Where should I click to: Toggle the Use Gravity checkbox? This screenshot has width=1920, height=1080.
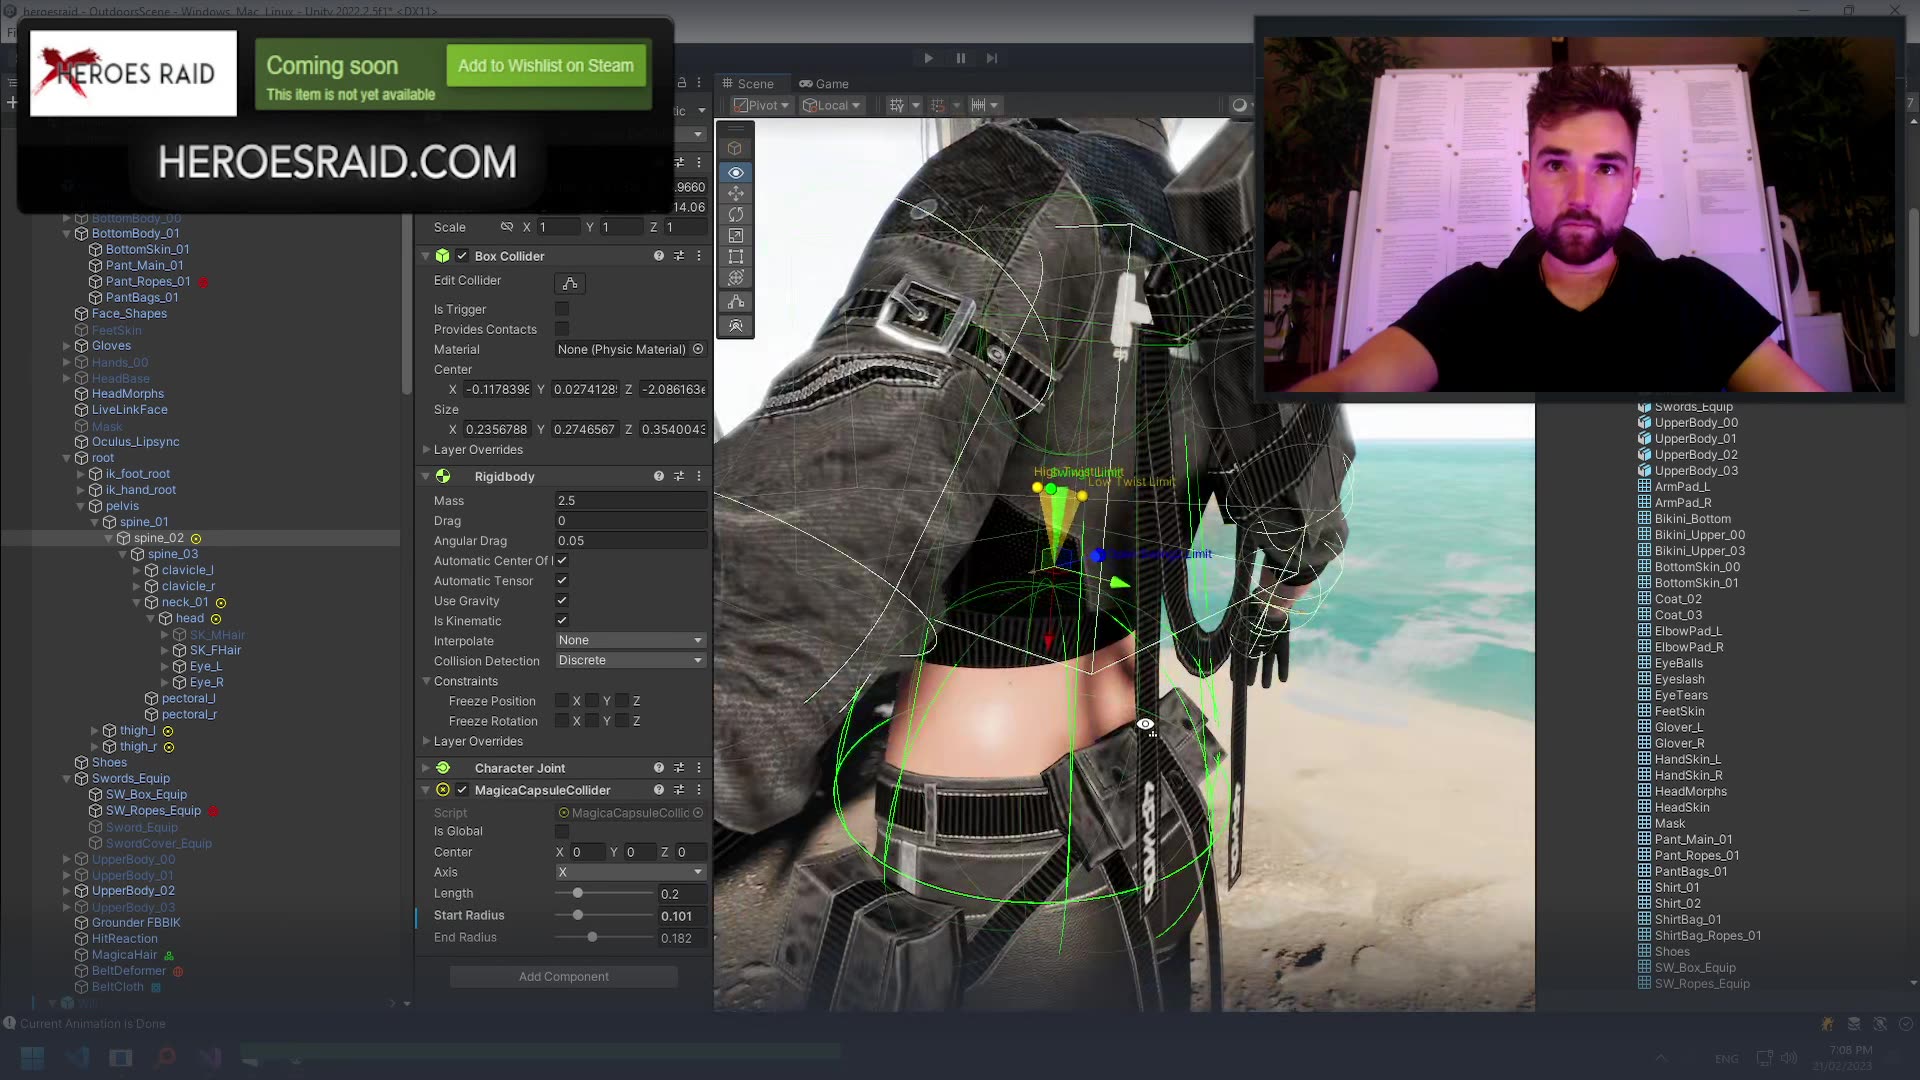point(562,600)
